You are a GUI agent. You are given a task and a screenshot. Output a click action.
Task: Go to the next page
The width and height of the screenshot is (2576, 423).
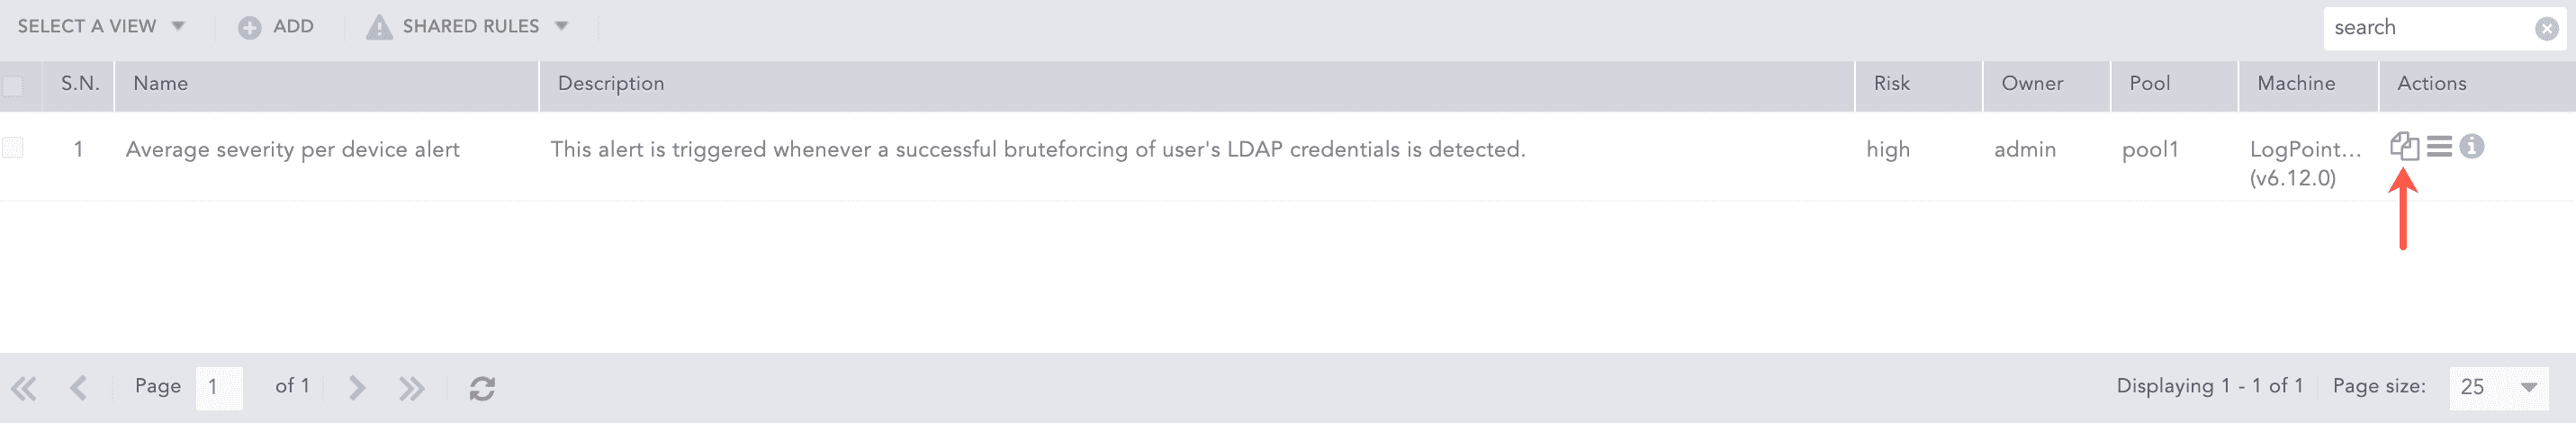pos(357,388)
